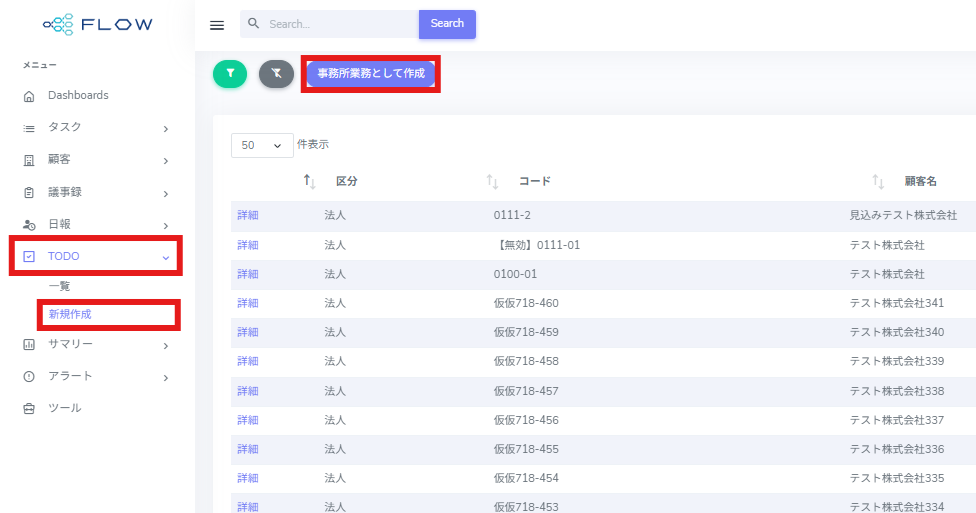
Task: Toggle the hamburger menu icon
Action: 217,25
